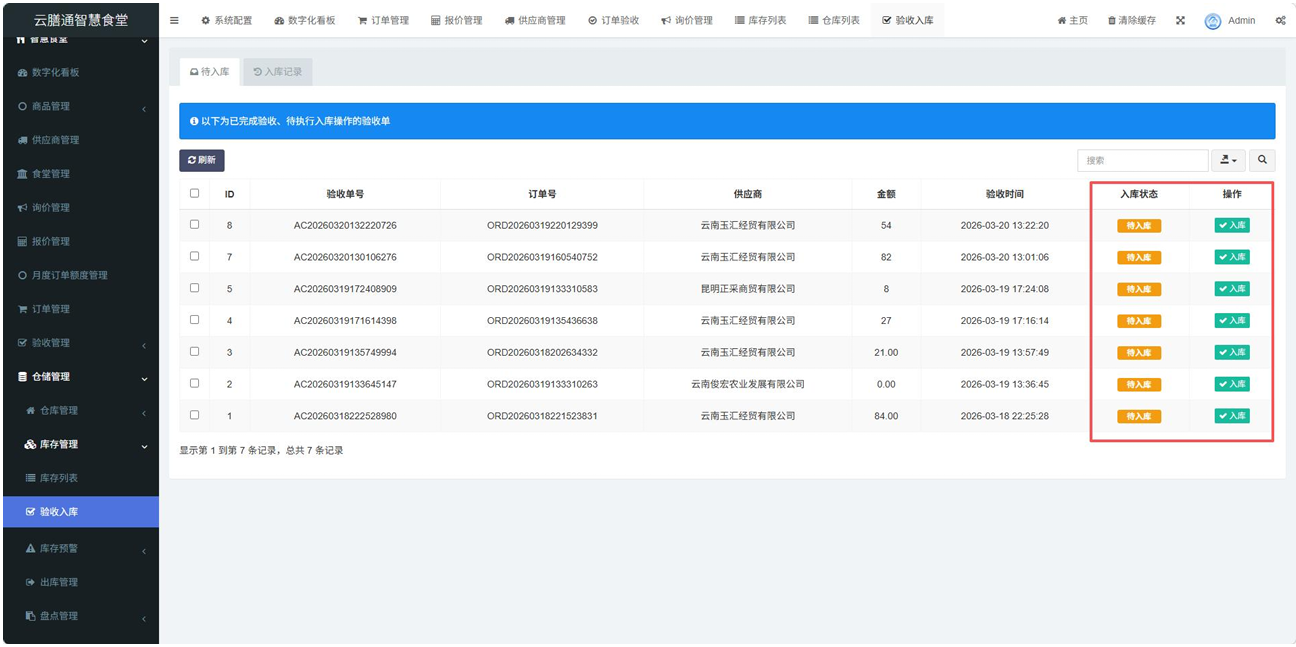The image size is (1296, 647).
Task: Select the checkbox for row ID 1
Action: tap(194, 415)
